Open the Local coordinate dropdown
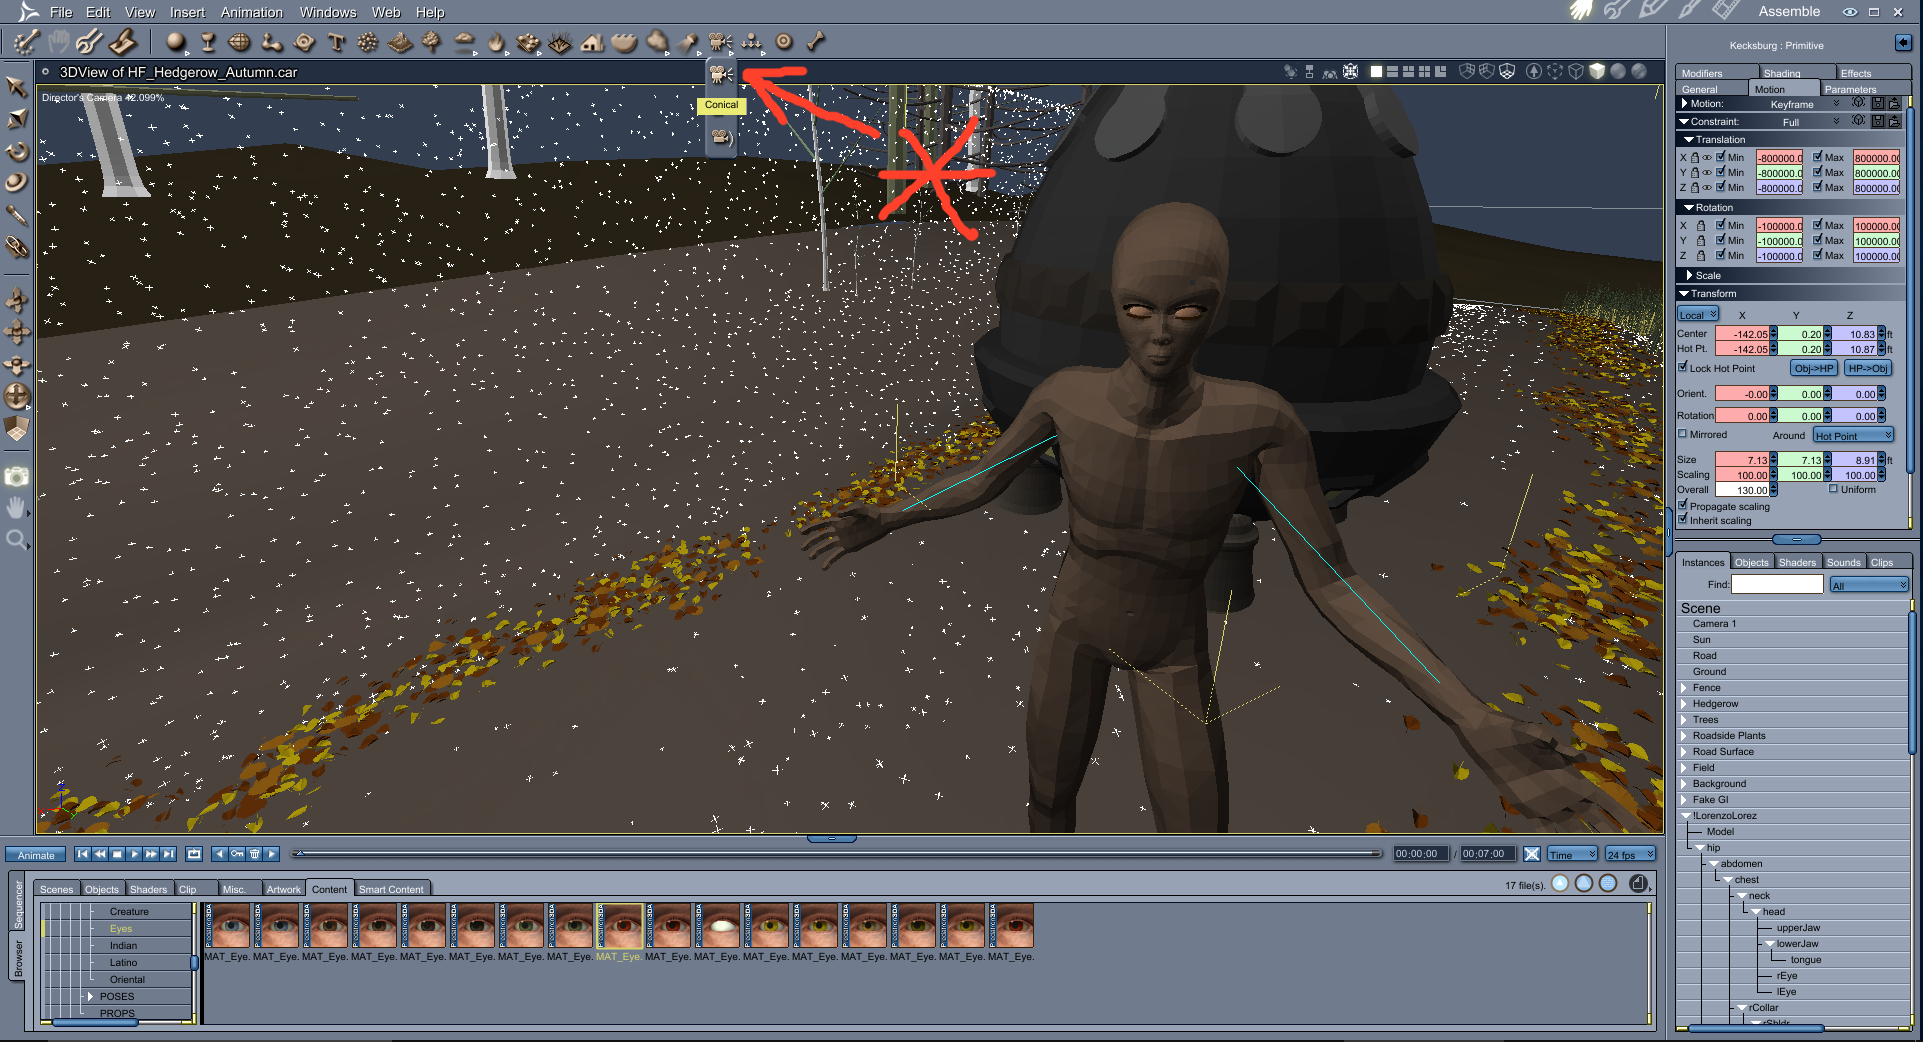The image size is (1923, 1042). pyautogui.click(x=1698, y=314)
